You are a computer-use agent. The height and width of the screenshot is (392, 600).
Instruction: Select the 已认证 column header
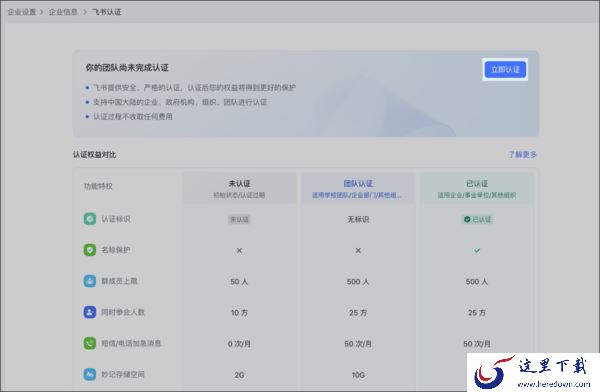coord(477,188)
